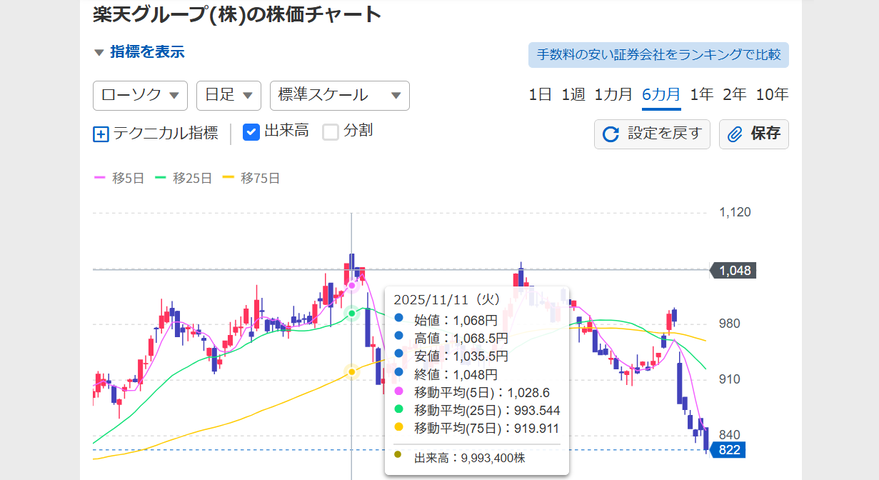
Task: Open the ローソク chart type dropdown
Action: coord(140,95)
